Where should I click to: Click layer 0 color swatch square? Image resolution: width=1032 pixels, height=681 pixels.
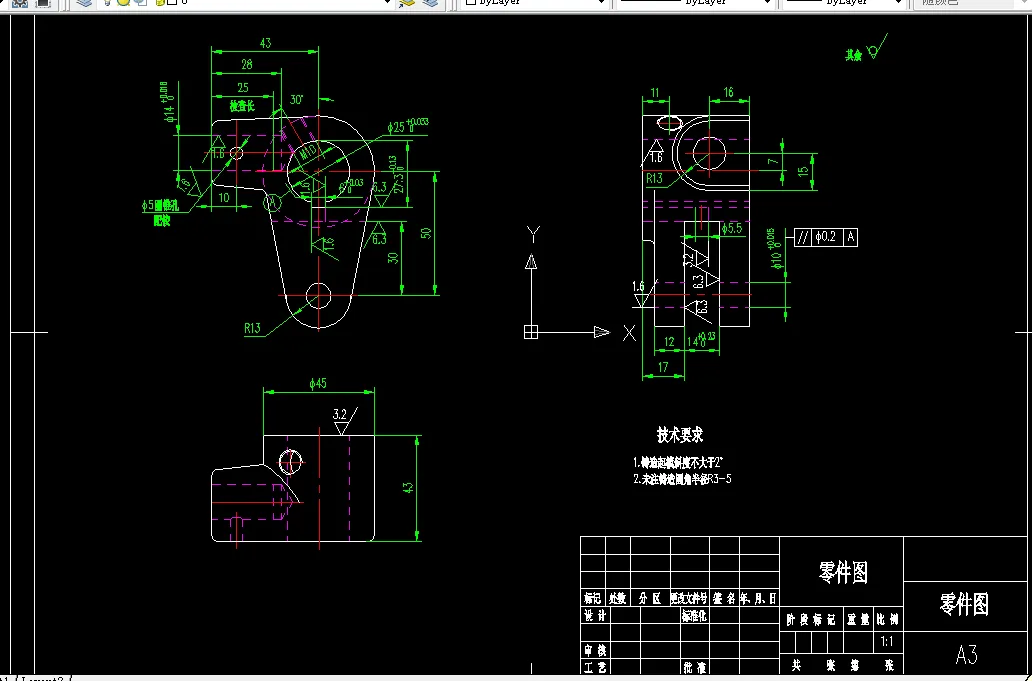[x=172, y=2]
